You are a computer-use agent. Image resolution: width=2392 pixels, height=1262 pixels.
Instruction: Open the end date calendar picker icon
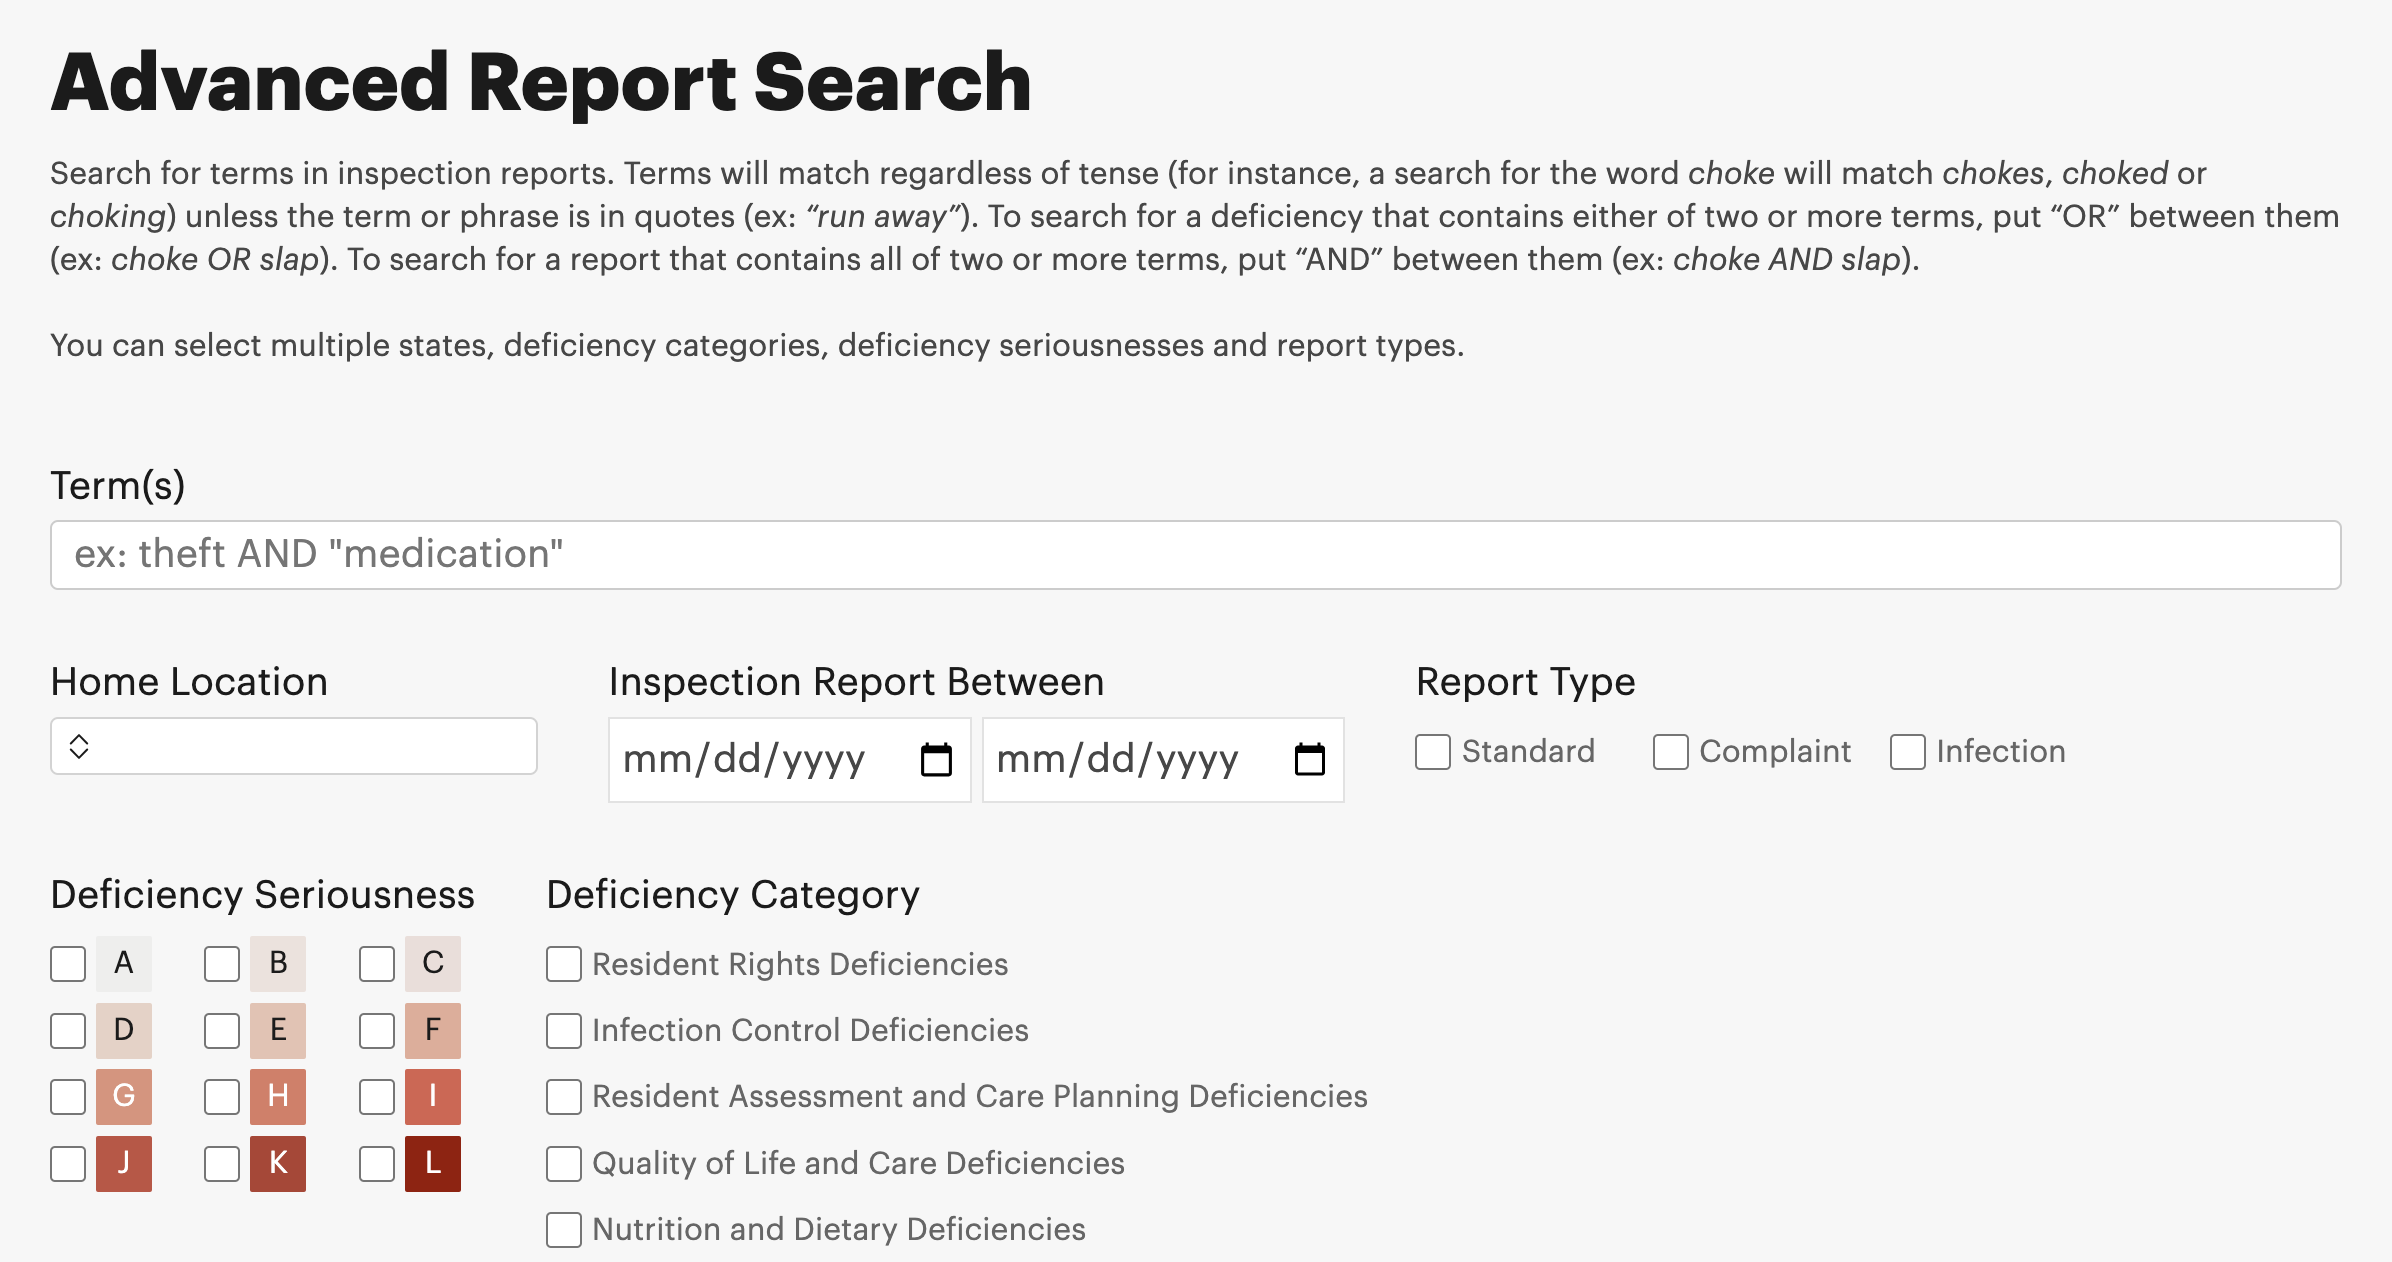click(x=1309, y=760)
